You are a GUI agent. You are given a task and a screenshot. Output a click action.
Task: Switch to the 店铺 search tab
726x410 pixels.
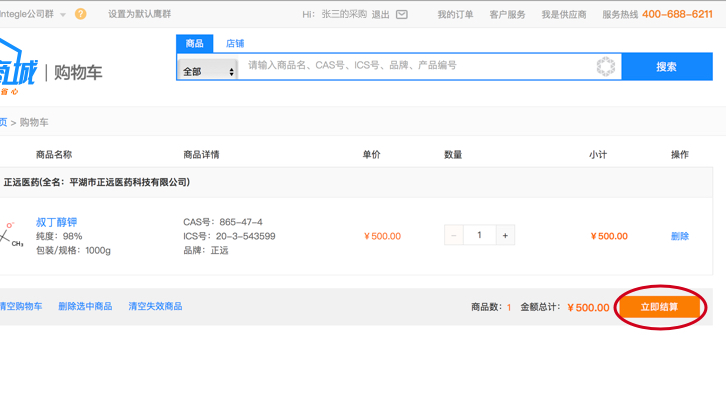point(235,43)
